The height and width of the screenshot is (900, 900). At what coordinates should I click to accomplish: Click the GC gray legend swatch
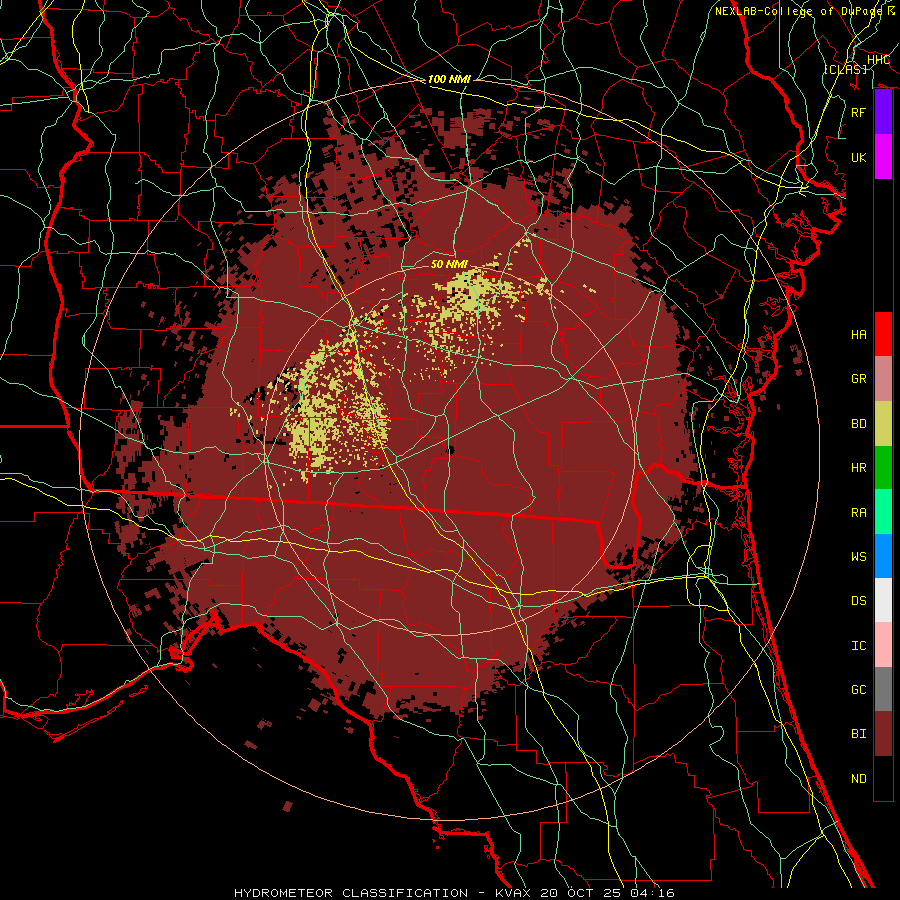[883, 689]
